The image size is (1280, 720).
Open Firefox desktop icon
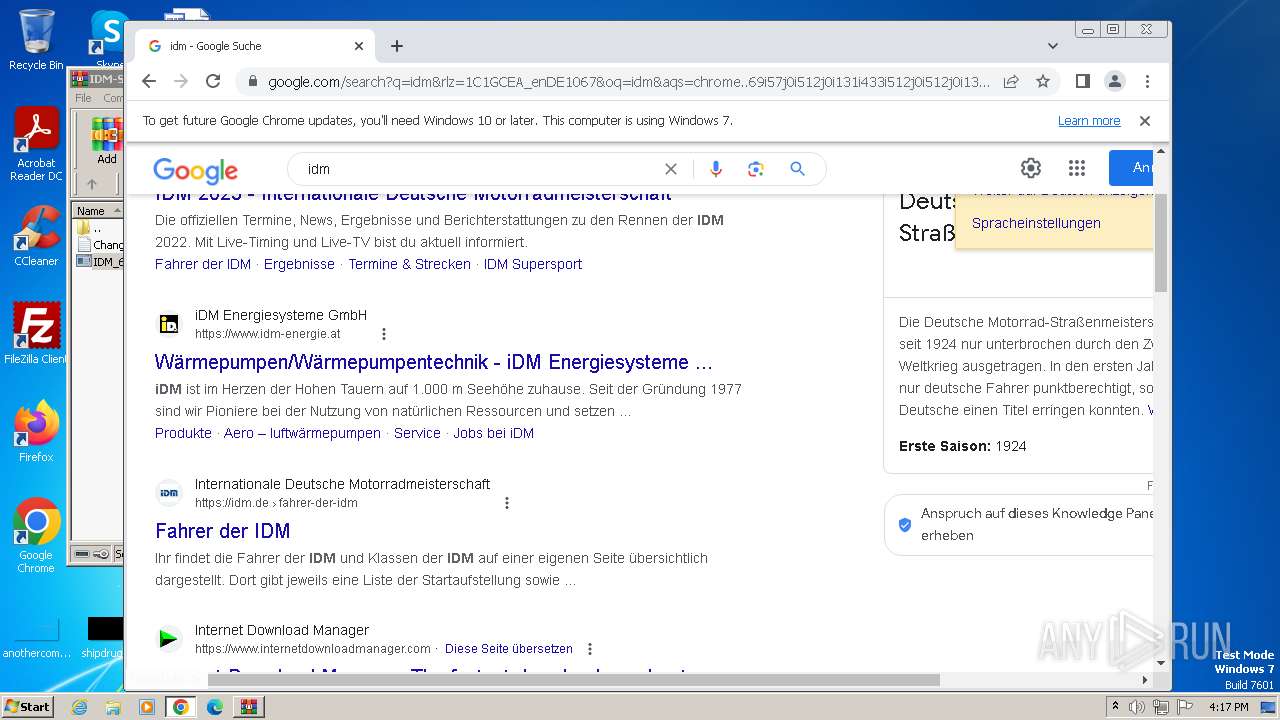coord(36,432)
